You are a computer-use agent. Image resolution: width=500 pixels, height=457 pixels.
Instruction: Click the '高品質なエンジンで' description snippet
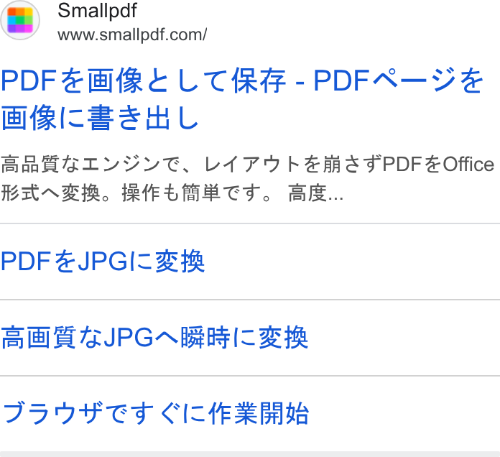tap(89, 165)
